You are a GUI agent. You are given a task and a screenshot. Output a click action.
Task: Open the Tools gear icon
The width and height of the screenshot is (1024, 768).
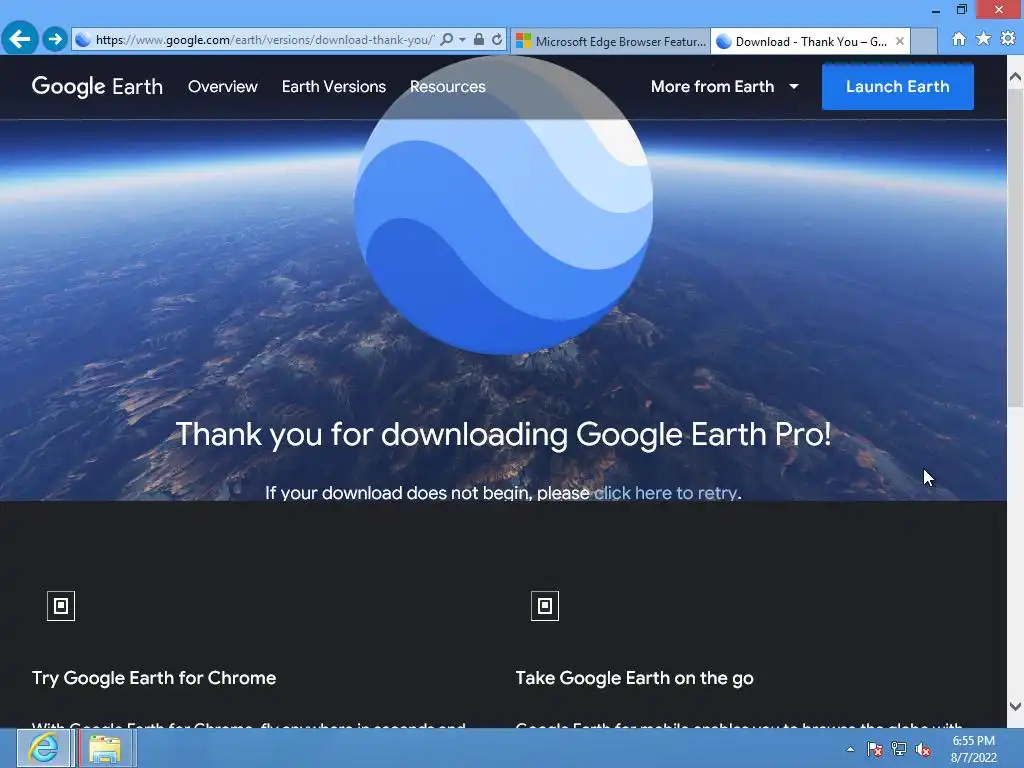tap(1008, 39)
